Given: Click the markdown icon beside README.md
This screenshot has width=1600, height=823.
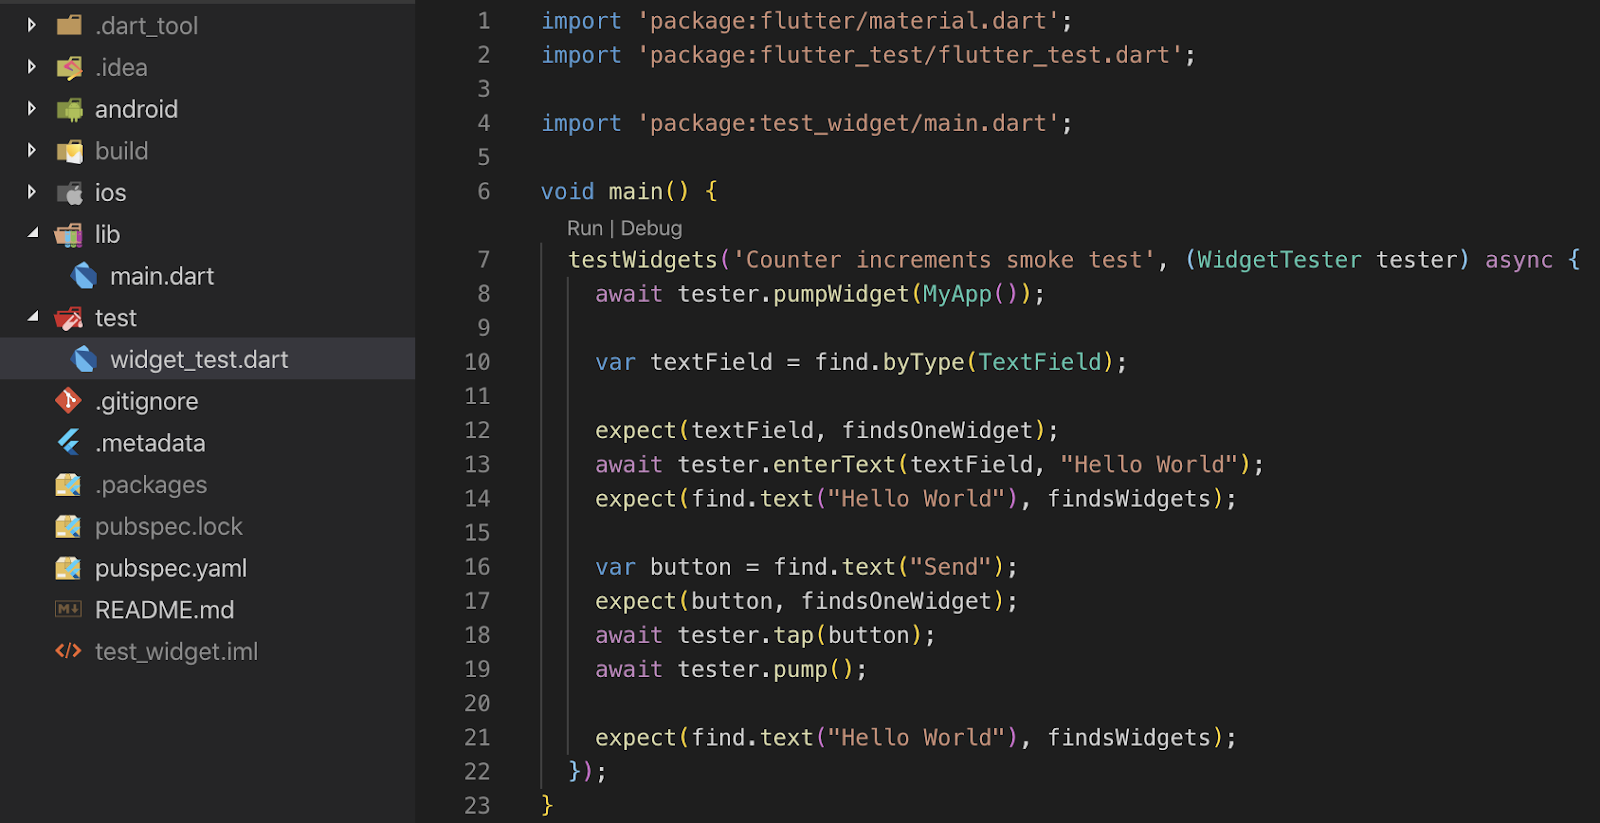Looking at the screenshot, I should coord(68,609).
